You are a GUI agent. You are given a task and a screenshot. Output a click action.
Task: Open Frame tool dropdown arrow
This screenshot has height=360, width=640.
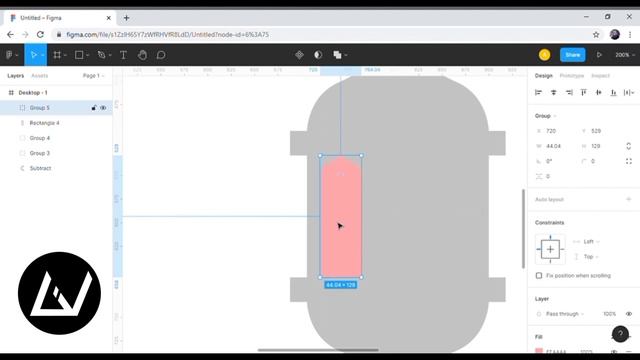click(65, 55)
